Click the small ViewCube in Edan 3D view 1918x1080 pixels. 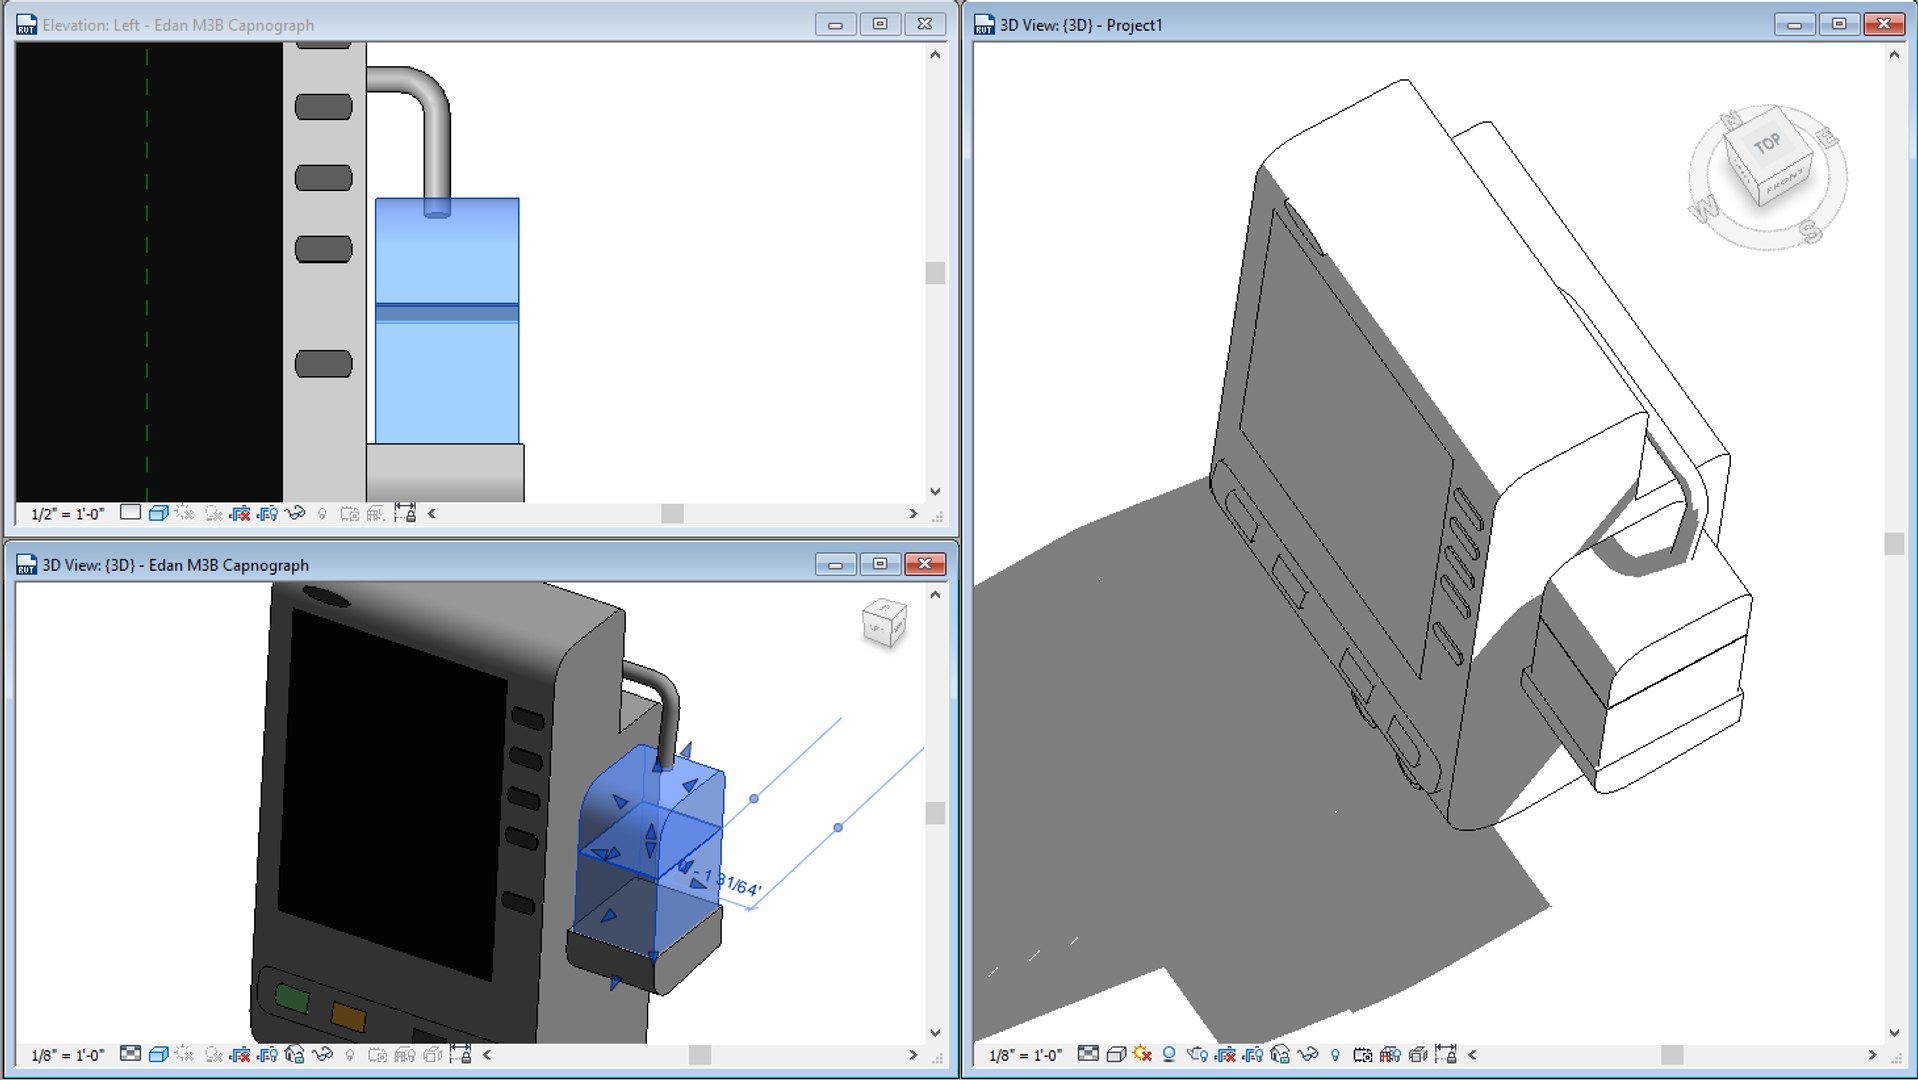[x=884, y=623]
